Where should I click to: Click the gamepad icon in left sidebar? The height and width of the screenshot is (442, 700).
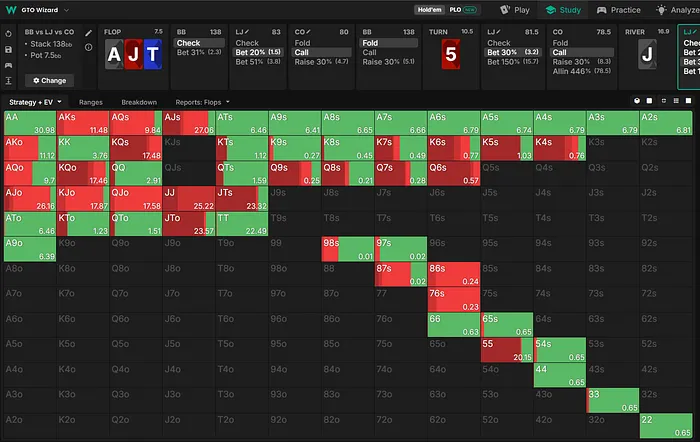tap(8, 65)
